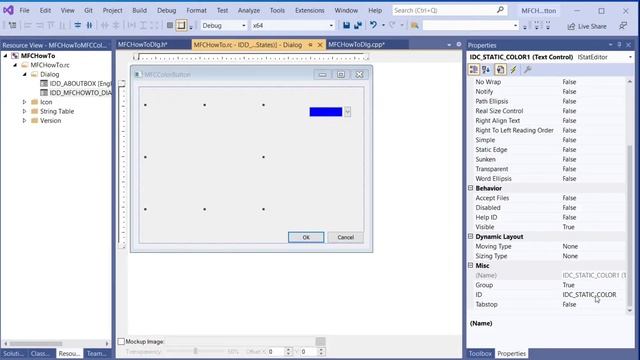Collapse the MFCHowTo.rc resource node
Viewport: 640px width, 360px height.
point(15,65)
